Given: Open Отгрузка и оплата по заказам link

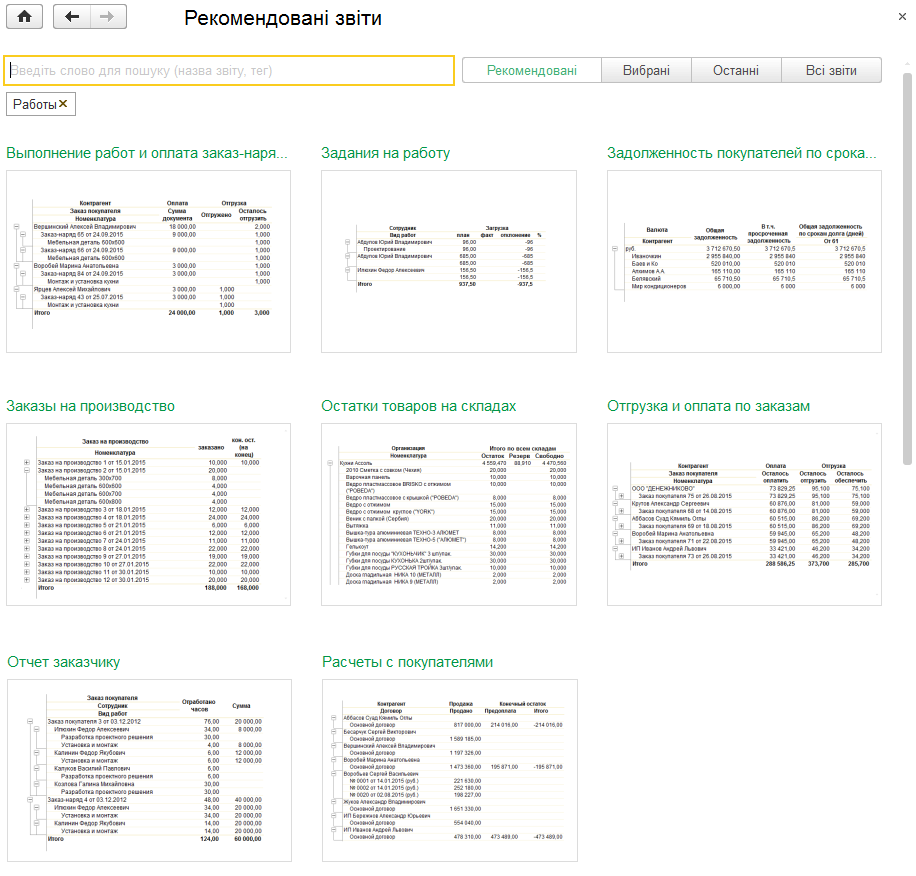Looking at the screenshot, I should [x=709, y=406].
